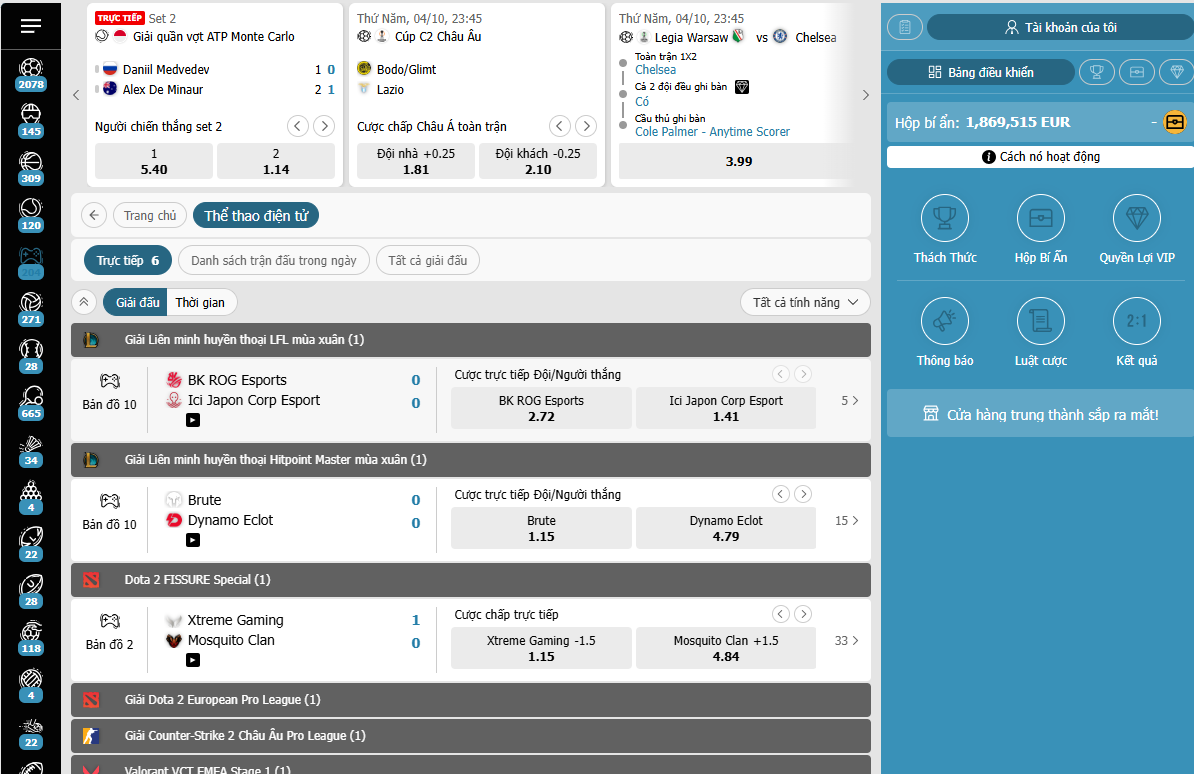Open Luật cược rules icon
This screenshot has height=774, width=1194.
pyautogui.click(x=1040, y=321)
